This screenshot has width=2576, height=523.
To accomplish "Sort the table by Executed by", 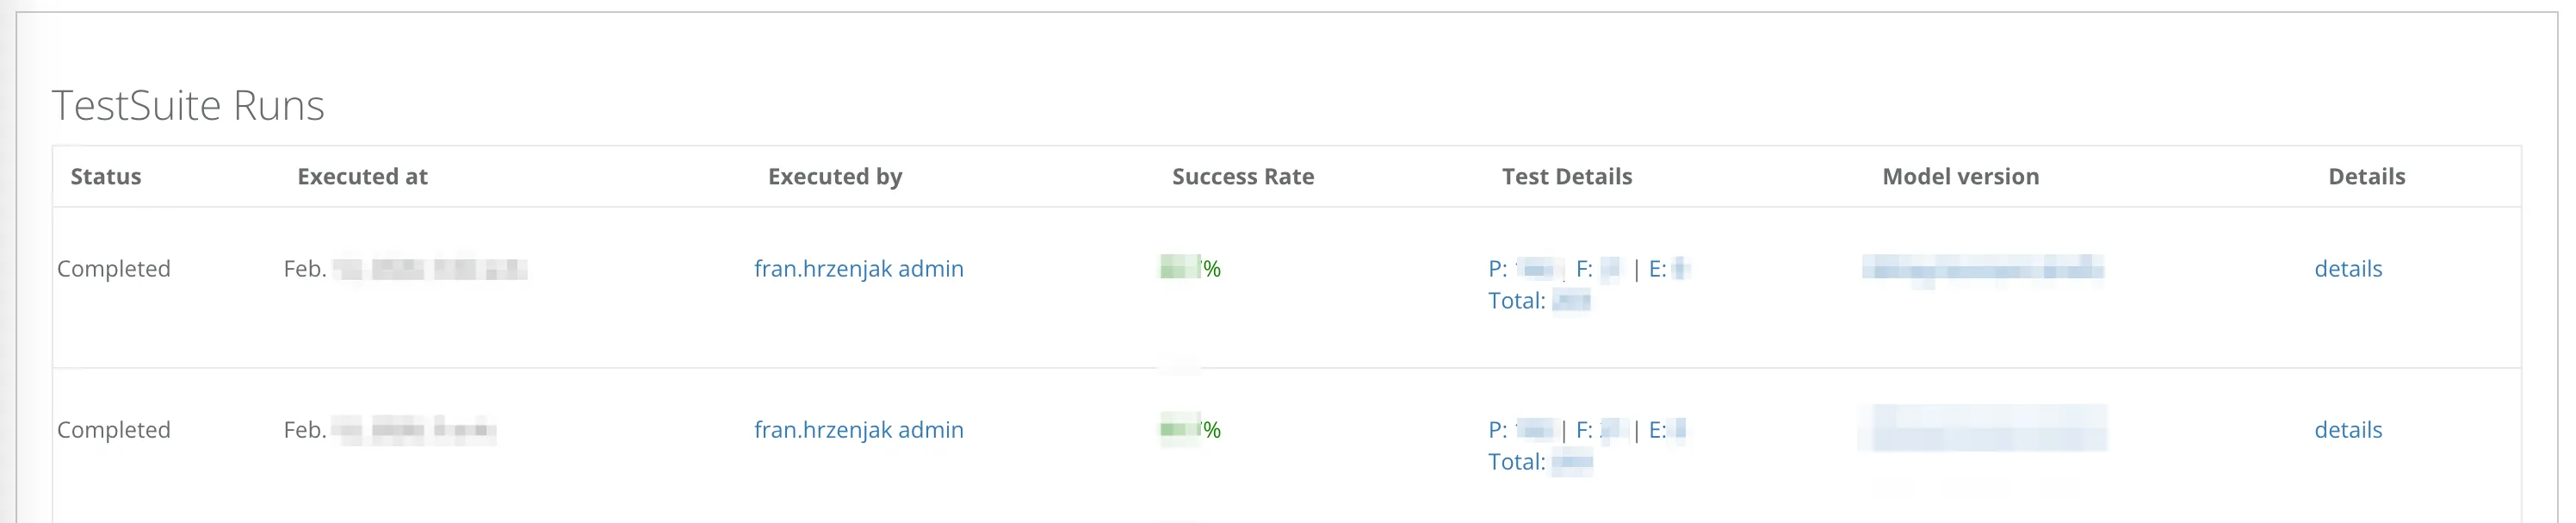I will (835, 176).
